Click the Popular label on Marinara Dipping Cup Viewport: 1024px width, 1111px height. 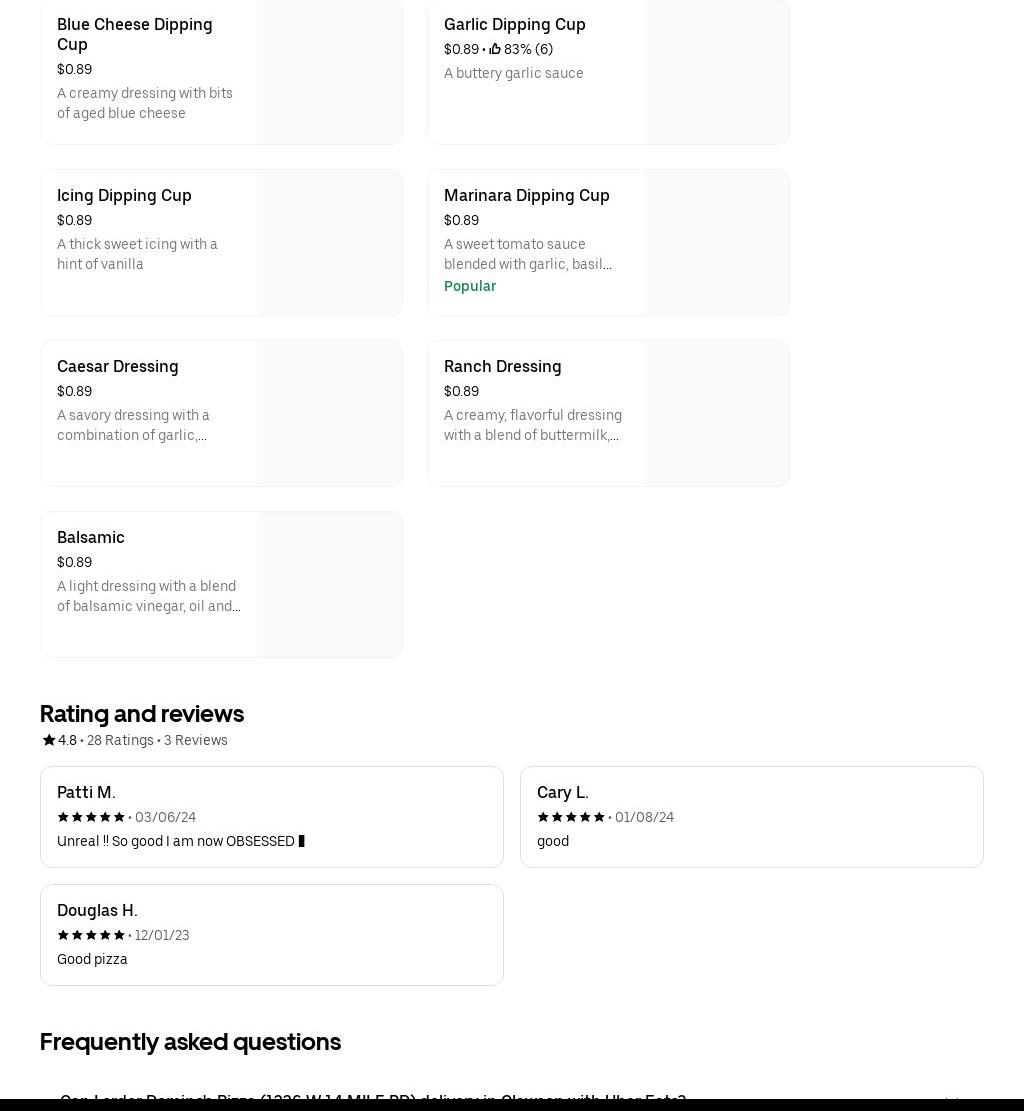[470, 286]
